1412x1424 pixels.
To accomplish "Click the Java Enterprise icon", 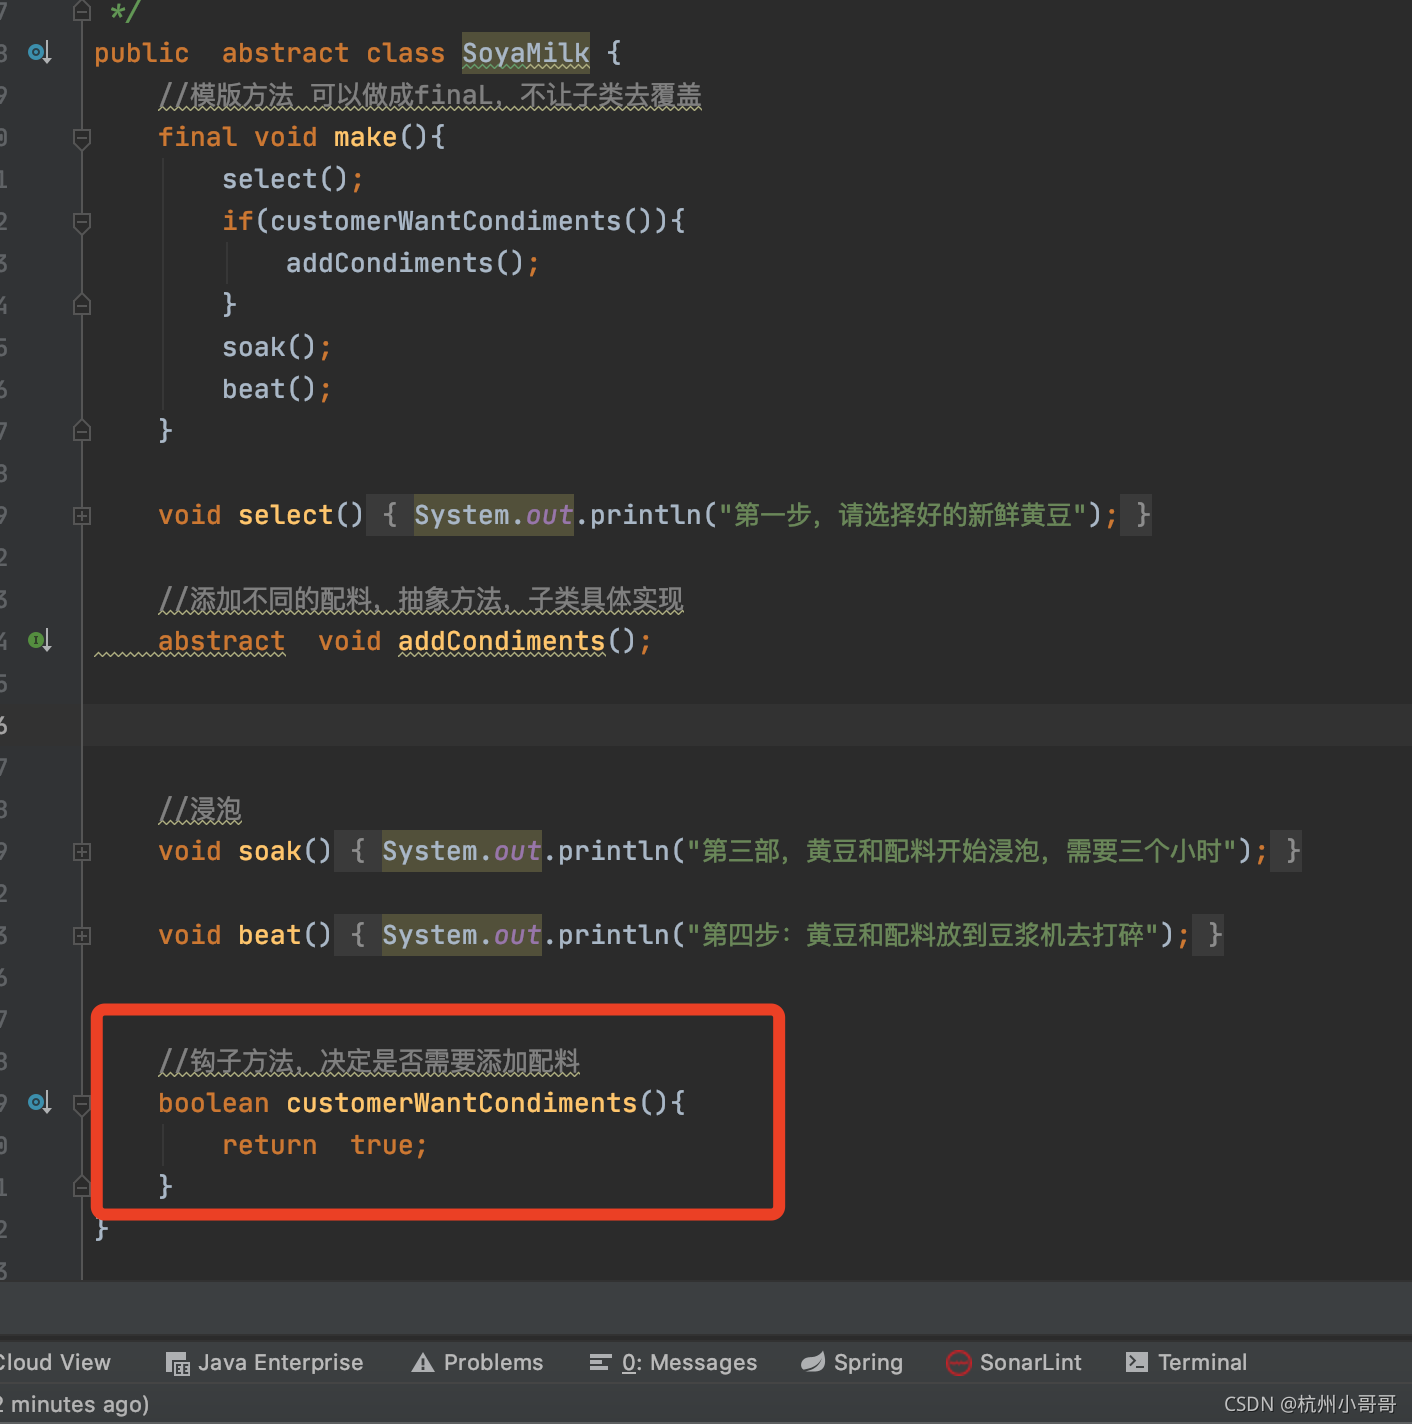I will [x=177, y=1363].
